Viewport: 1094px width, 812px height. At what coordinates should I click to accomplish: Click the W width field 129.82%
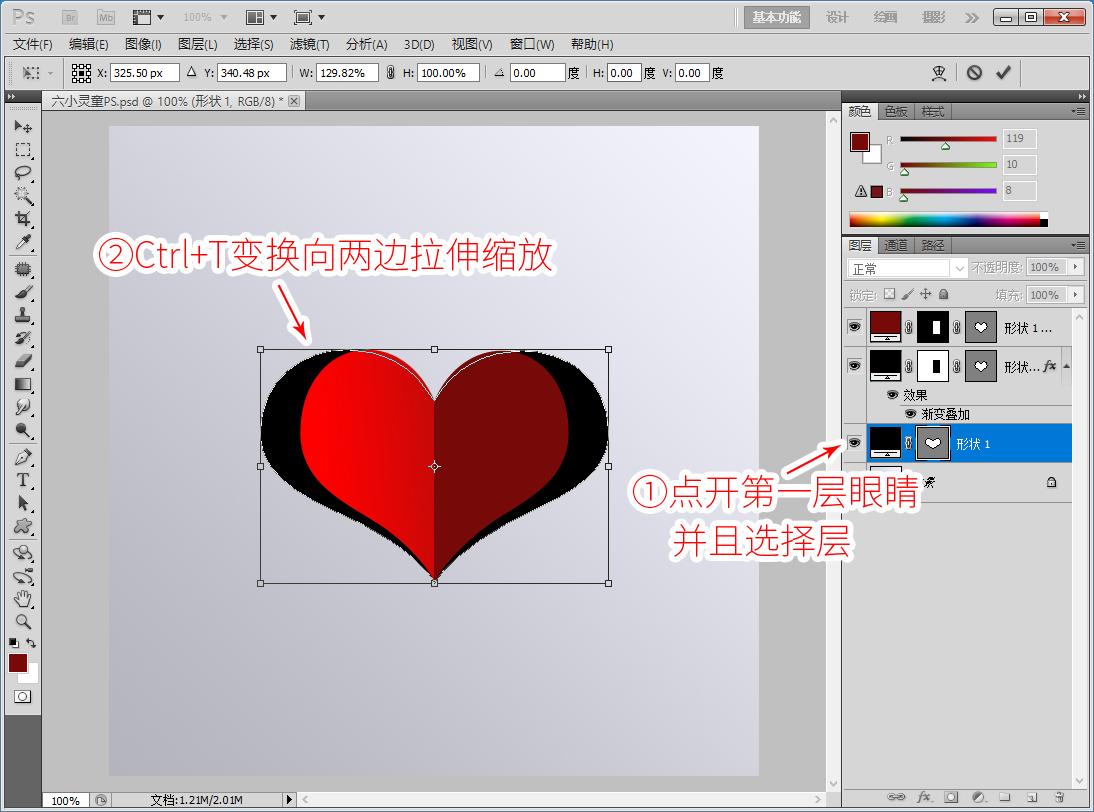347,73
